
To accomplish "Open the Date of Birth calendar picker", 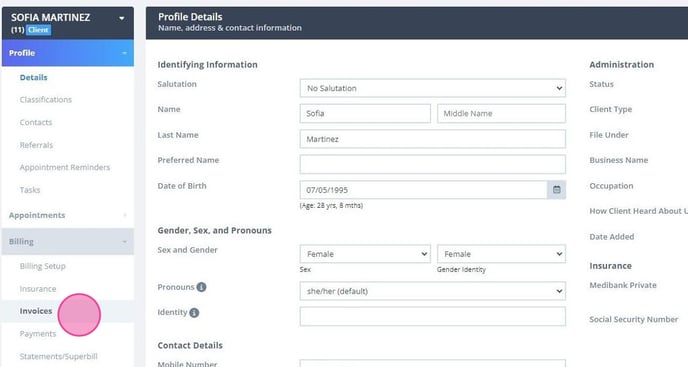I will point(556,190).
